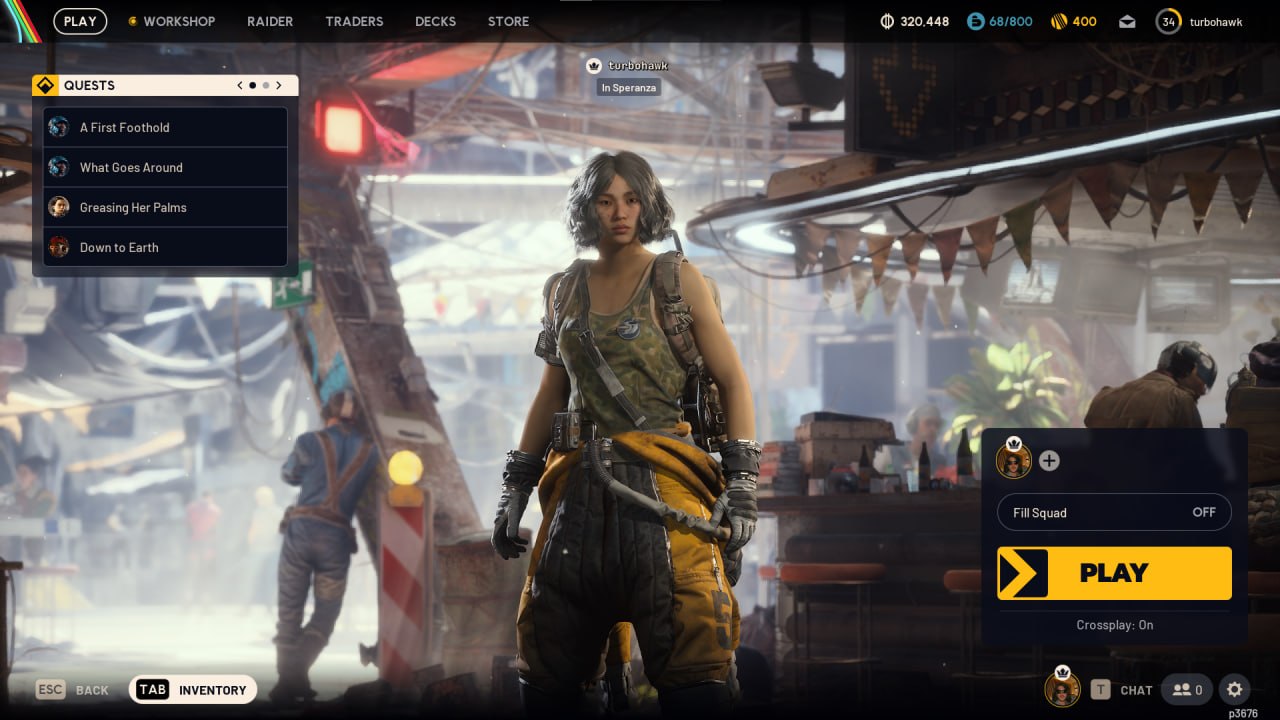Open the quest A First Foothold
The width and height of the screenshot is (1280, 720).
165,127
